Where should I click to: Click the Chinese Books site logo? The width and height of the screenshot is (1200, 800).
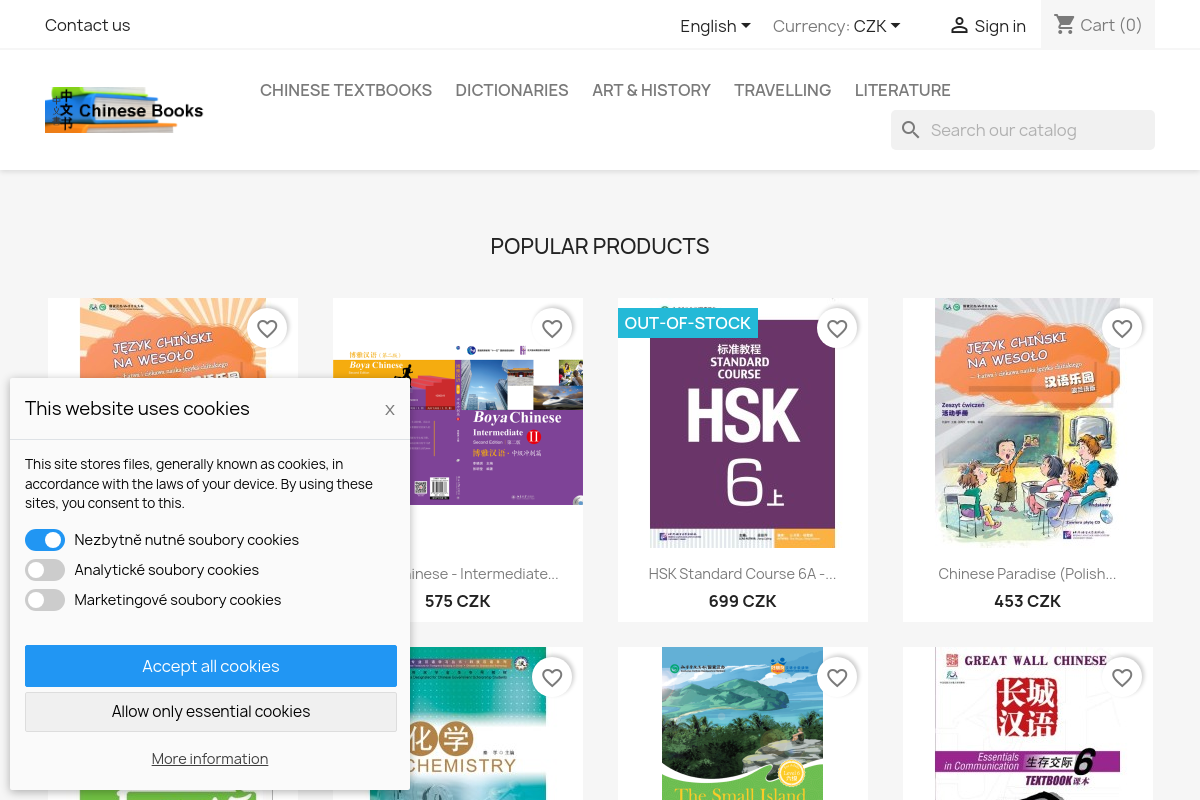124,110
